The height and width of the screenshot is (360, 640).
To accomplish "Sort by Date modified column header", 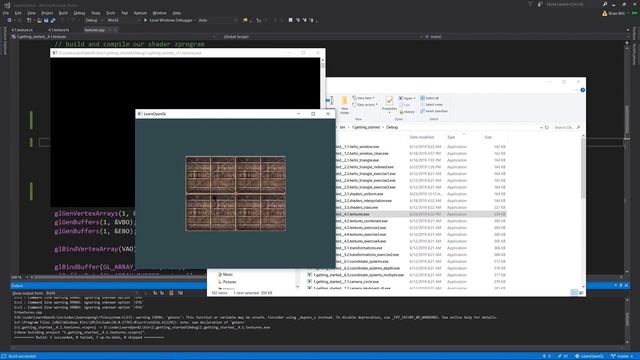I will tap(422, 137).
